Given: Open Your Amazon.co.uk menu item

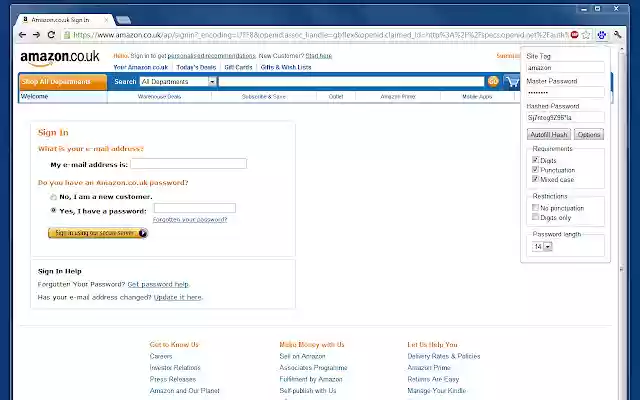Looking at the screenshot, I should click(141, 67).
